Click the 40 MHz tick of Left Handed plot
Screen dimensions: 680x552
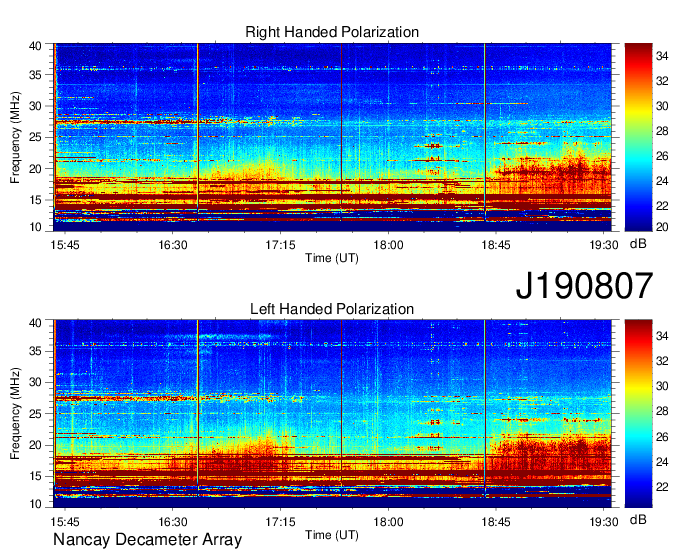(x=35, y=323)
